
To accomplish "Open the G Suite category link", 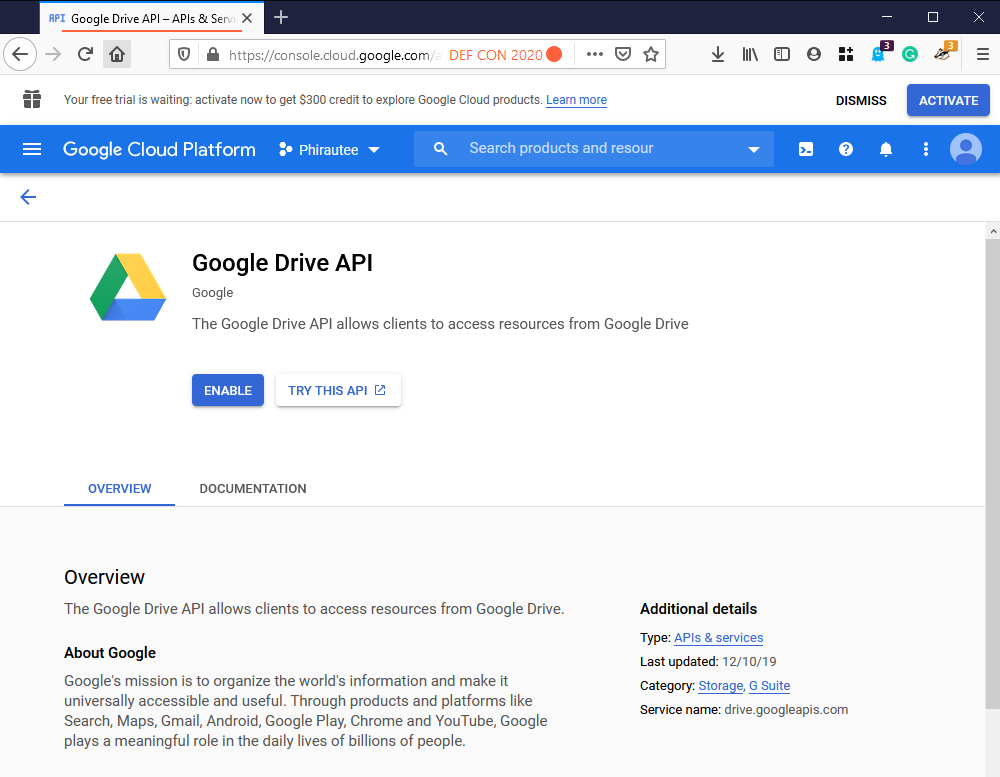I will tap(769, 686).
